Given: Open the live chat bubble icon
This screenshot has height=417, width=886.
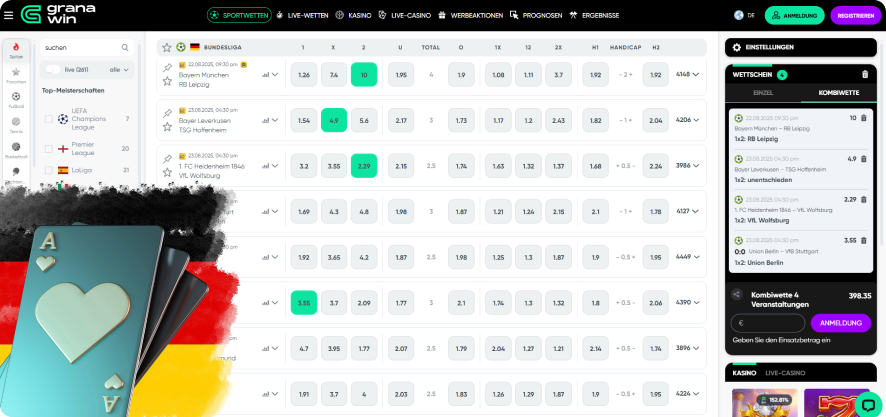Looking at the screenshot, I should click(864, 399).
